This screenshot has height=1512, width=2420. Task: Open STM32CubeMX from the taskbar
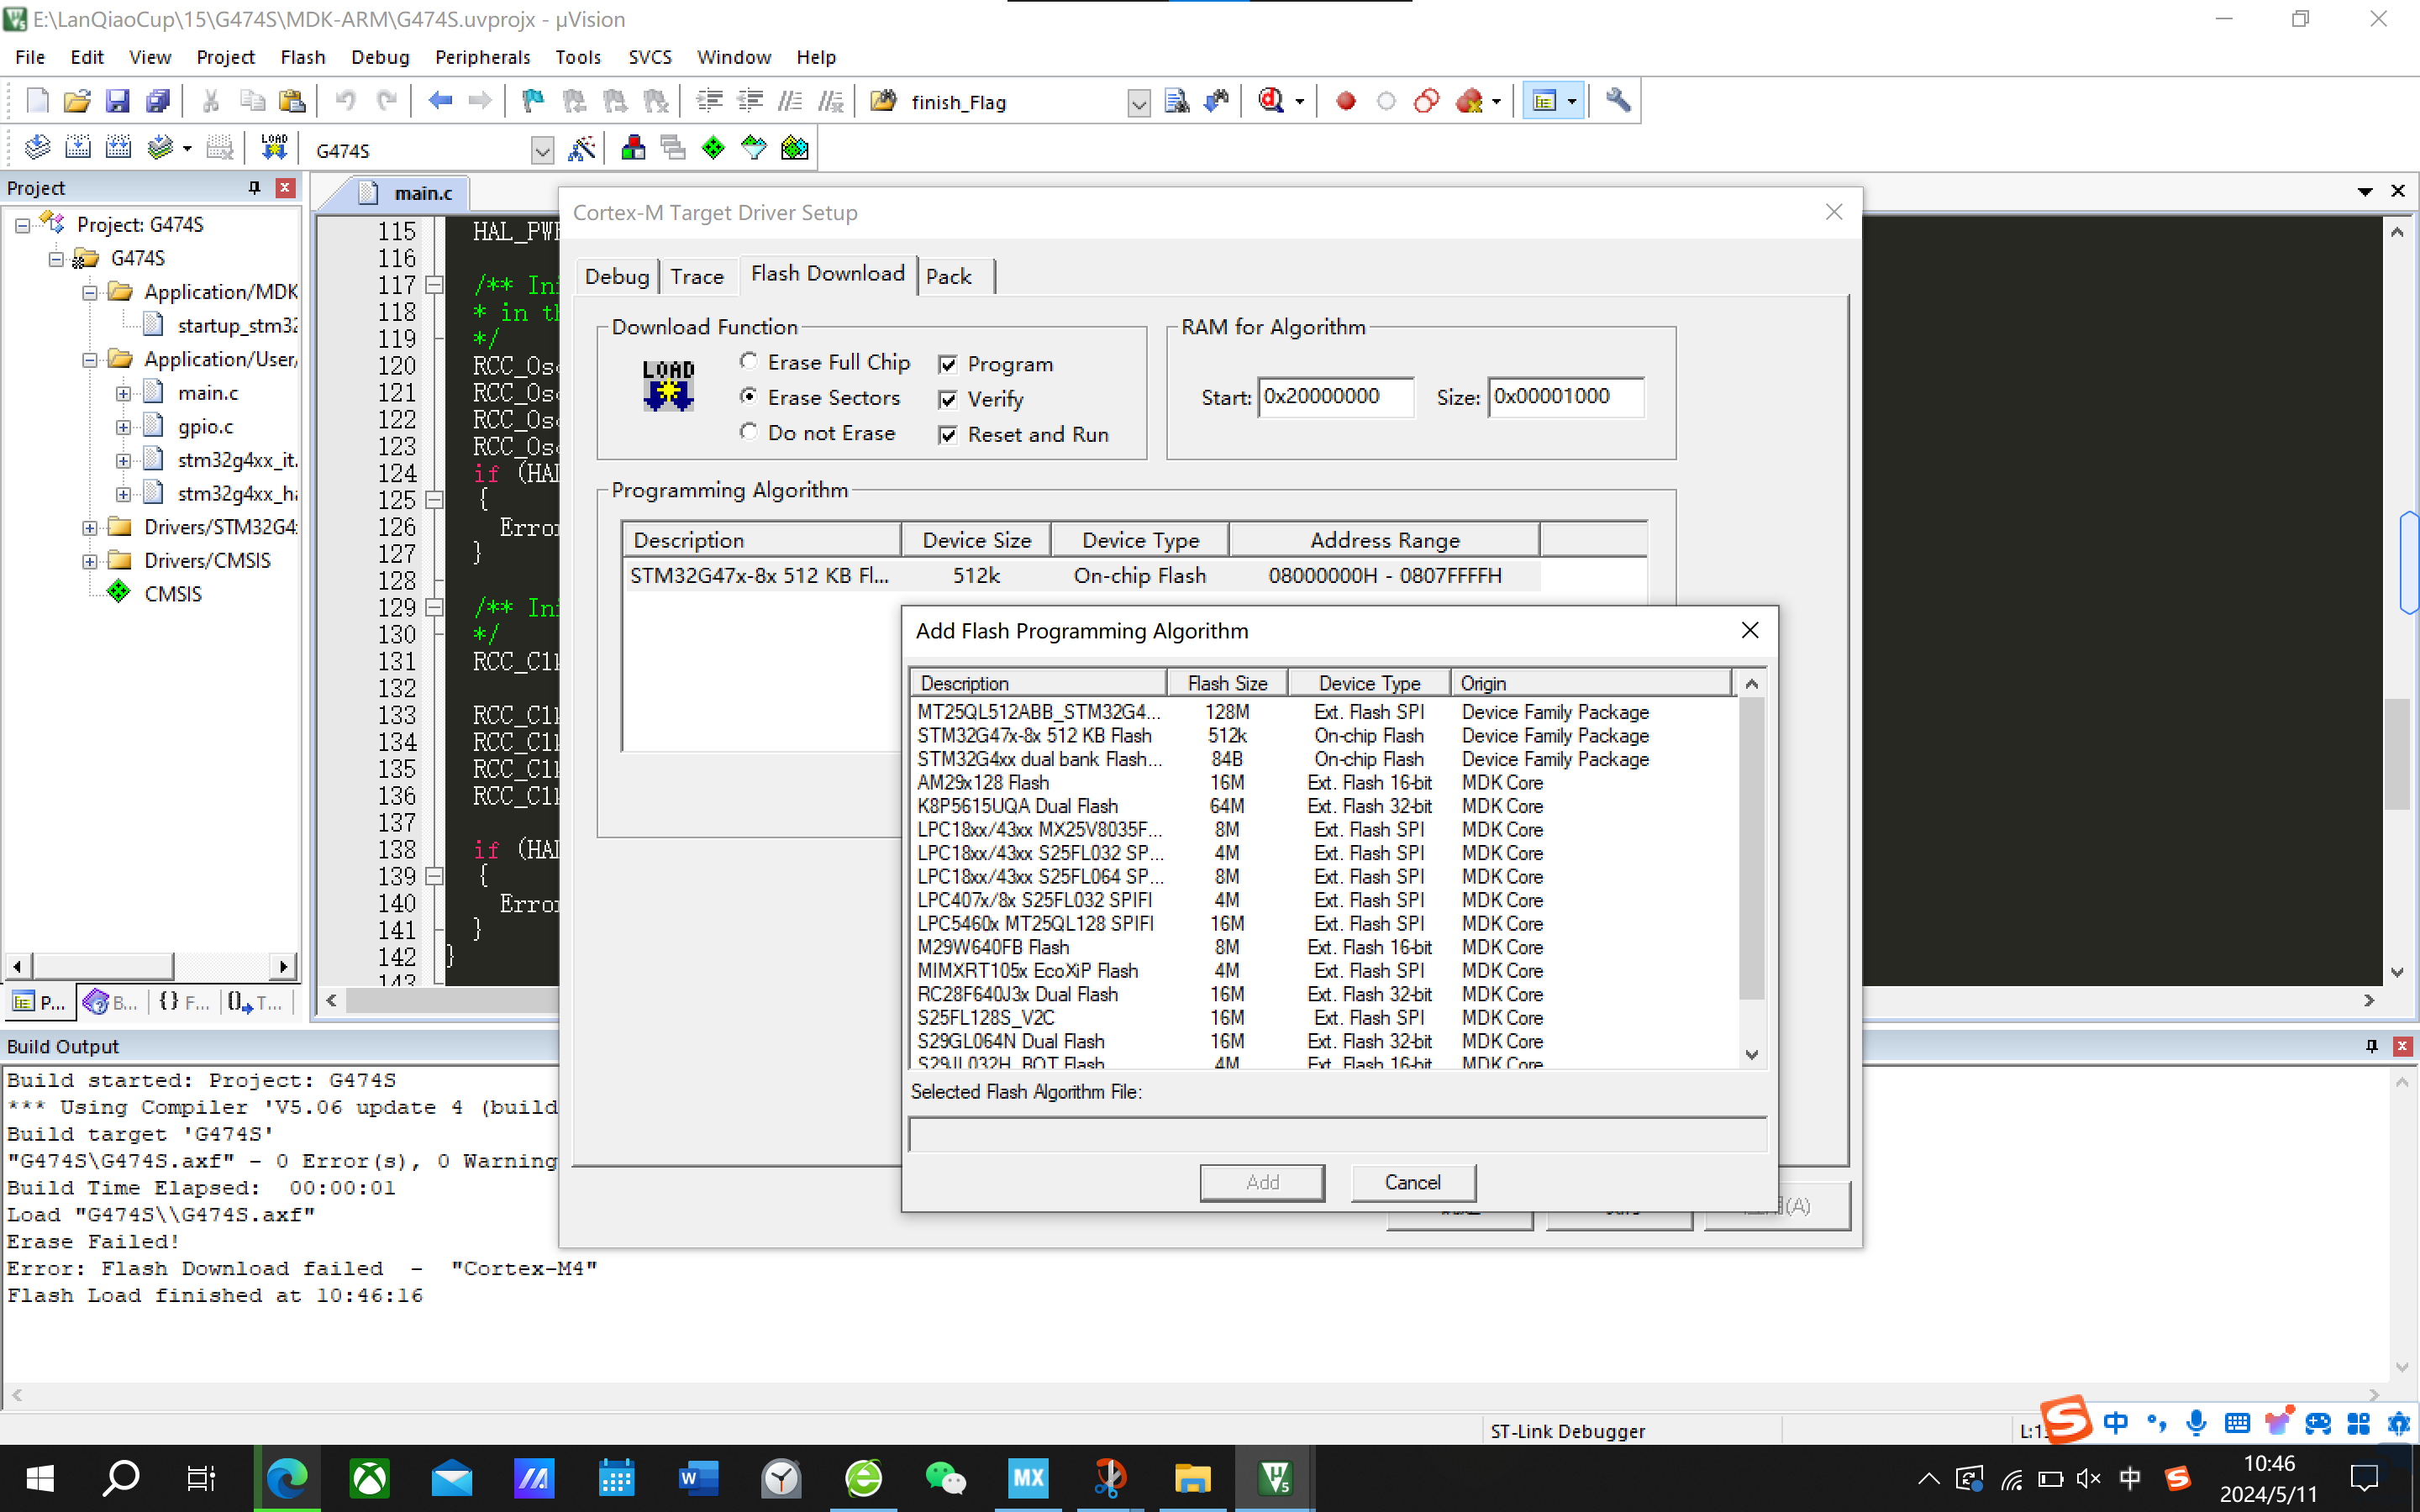[1028, 1478]
